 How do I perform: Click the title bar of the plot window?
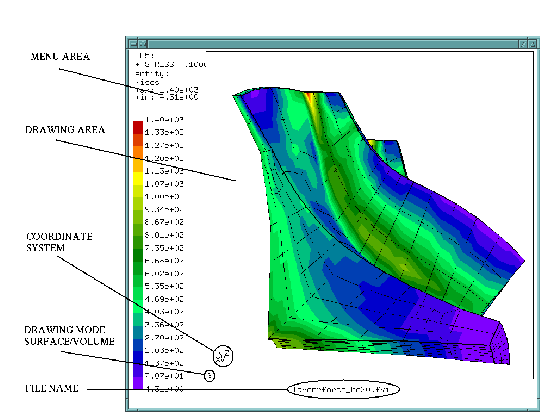pyautogui.click(x=333, y=44)
